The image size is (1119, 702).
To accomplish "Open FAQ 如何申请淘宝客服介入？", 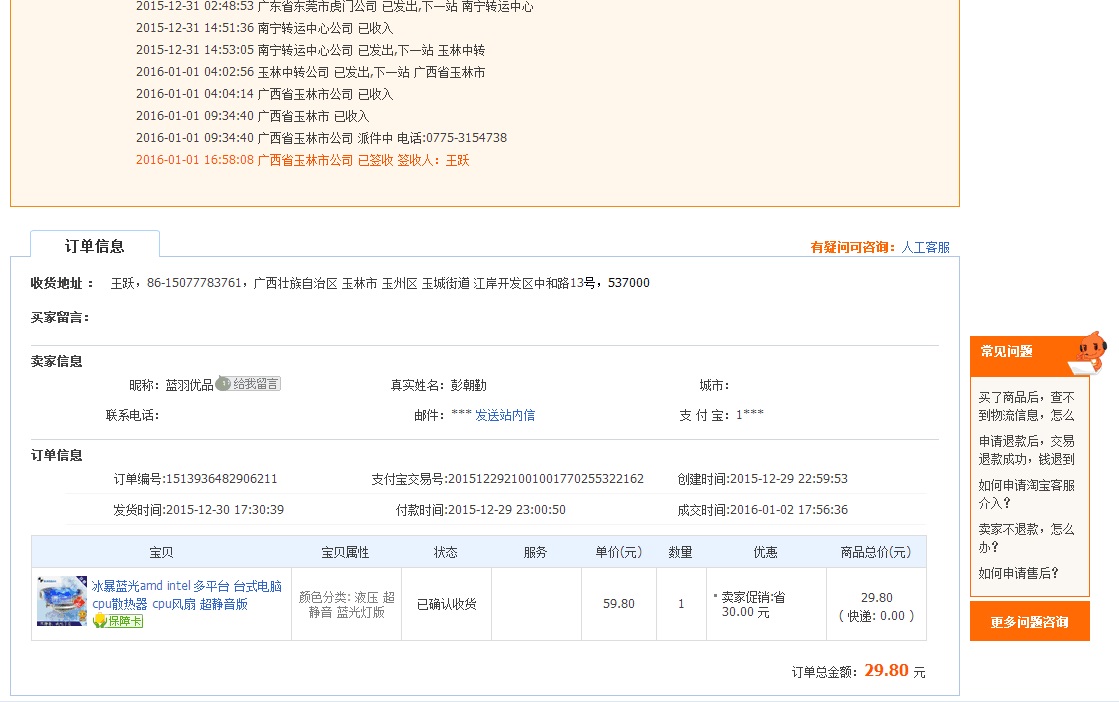I will coord(1026,494).
